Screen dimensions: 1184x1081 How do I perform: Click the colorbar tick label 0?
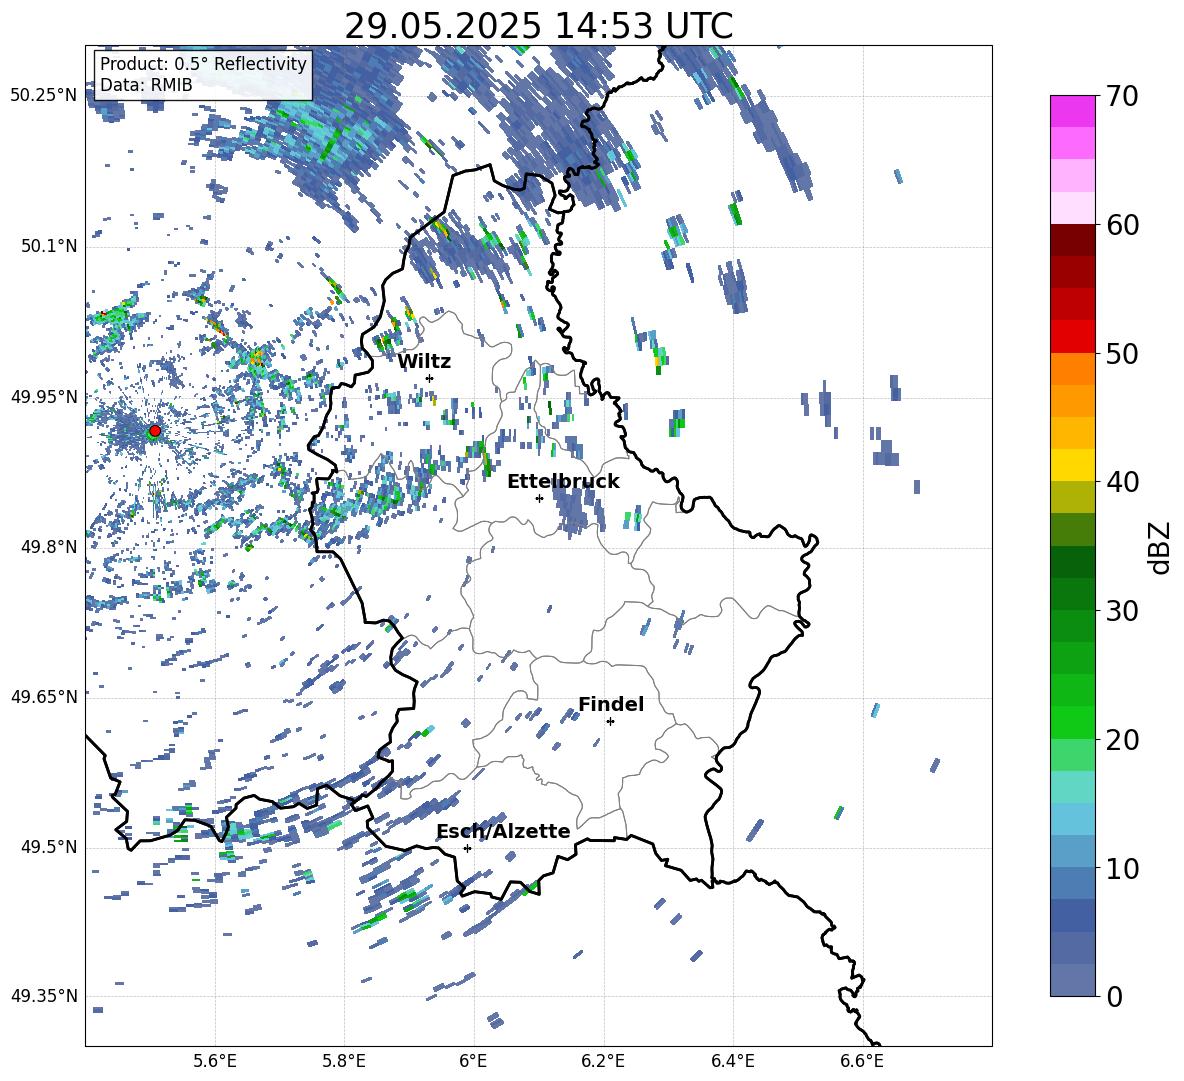coord(1114,997)
